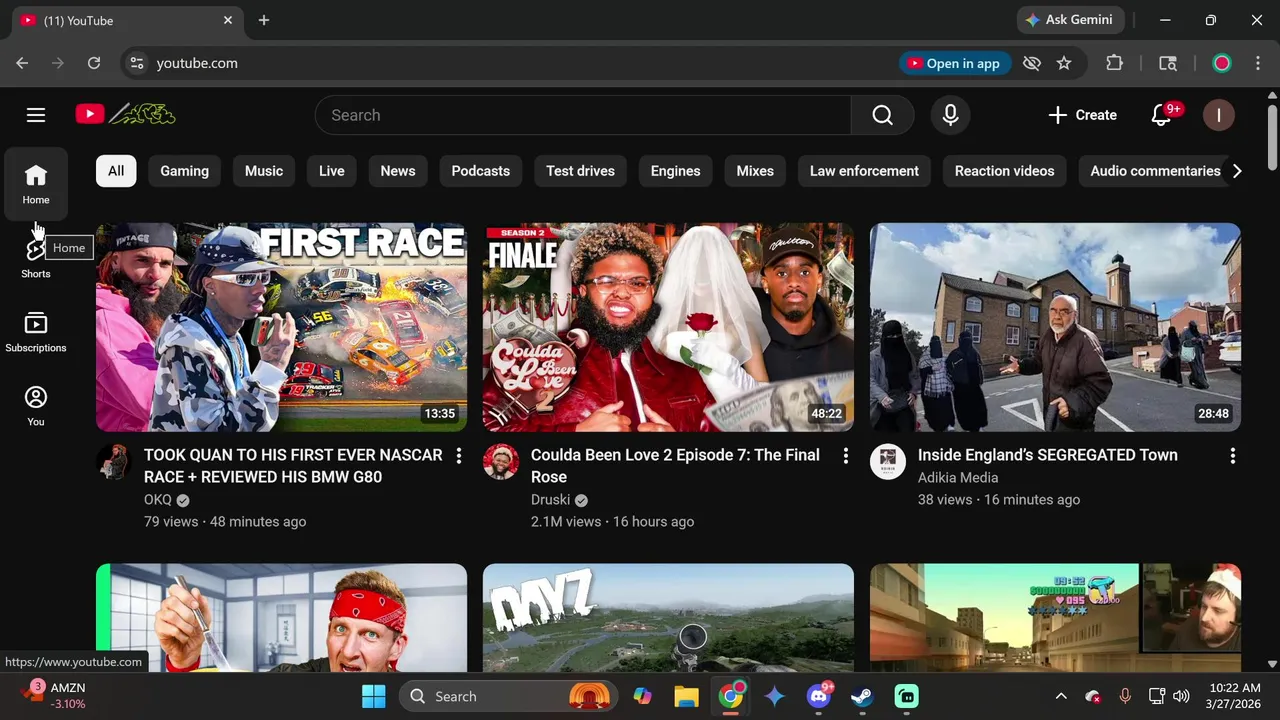Click the Ask Gemini button
Image resolution: width=1280 pixels, height=720 pixels.
pyautogui.click(x=1070, y=20)
